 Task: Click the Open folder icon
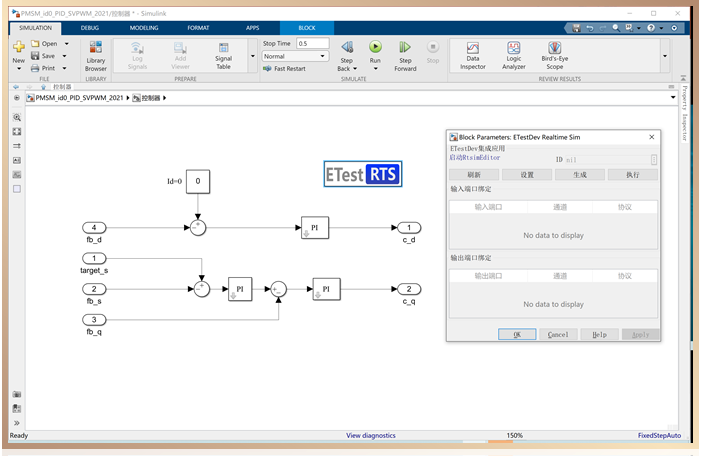pyautogui.click(x=35, y=43)
